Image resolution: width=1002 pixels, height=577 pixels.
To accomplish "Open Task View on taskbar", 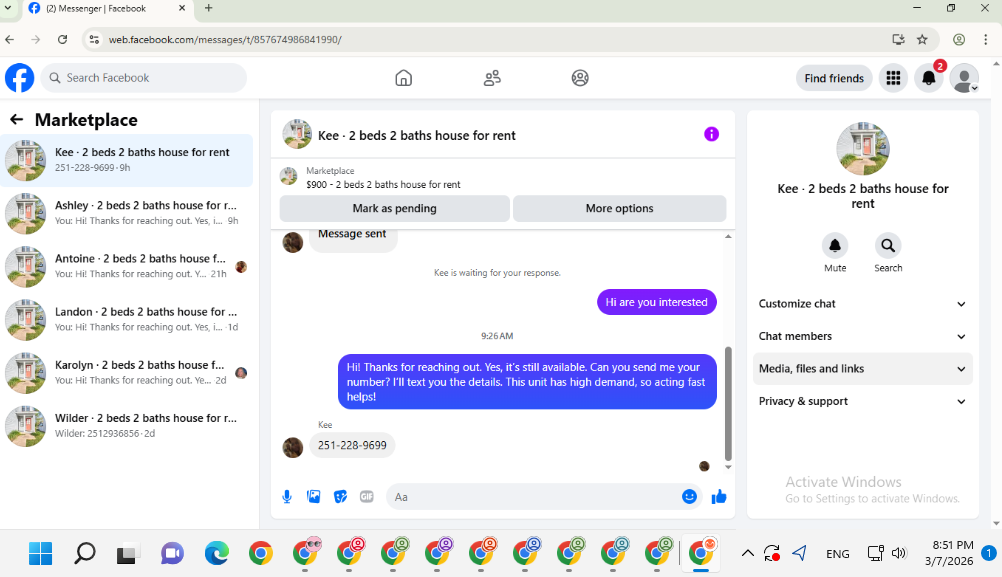I will pyautogui.click(x=128, y=553).
